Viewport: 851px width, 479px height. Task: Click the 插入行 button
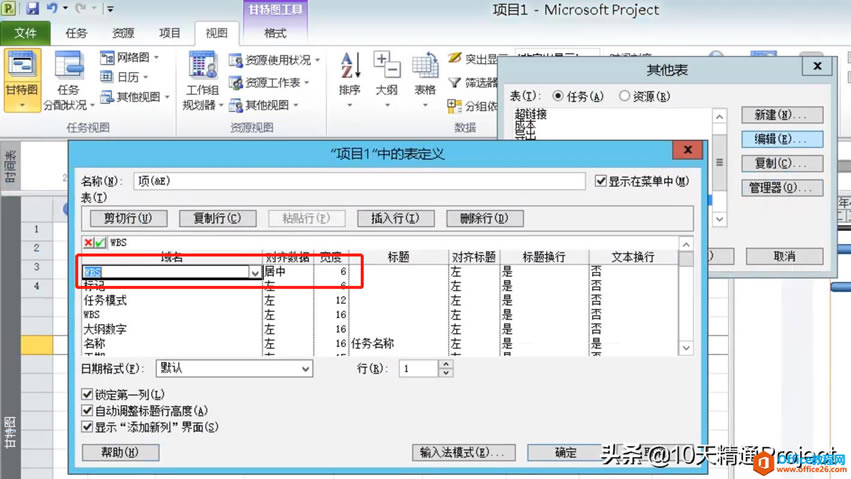(x=395, y=218)
